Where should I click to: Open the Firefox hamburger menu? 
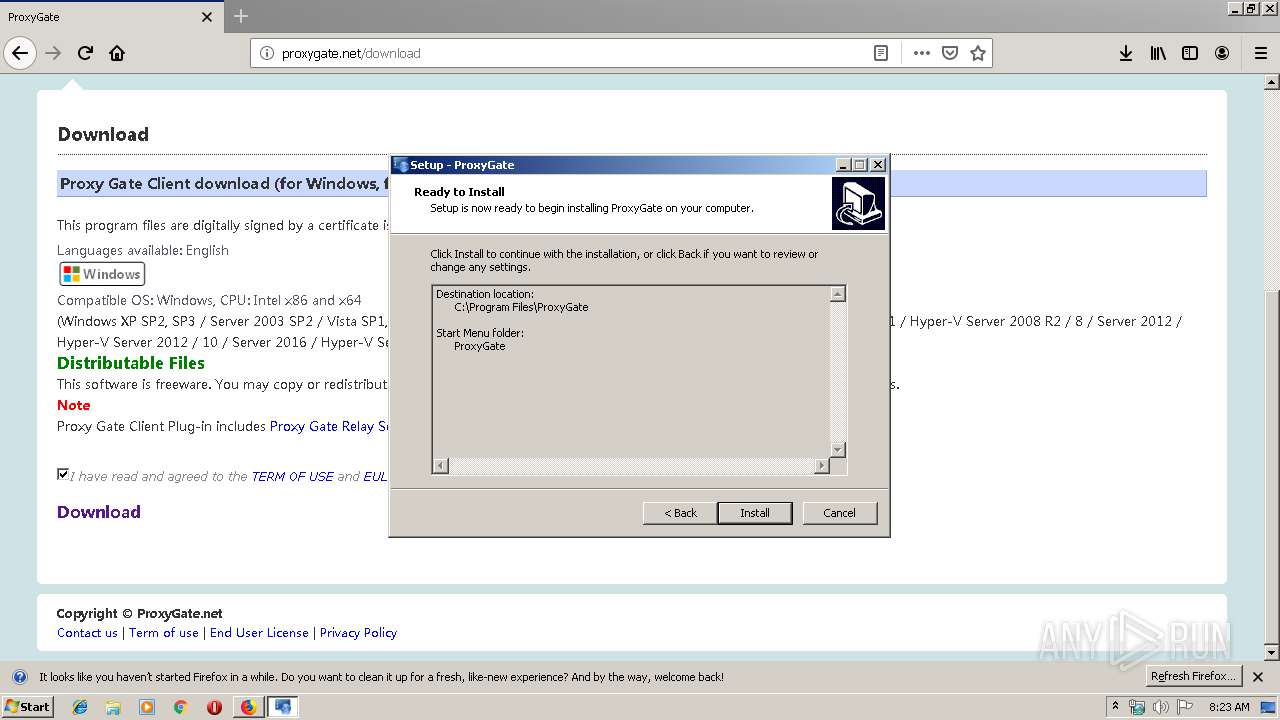pos(1261,53)
